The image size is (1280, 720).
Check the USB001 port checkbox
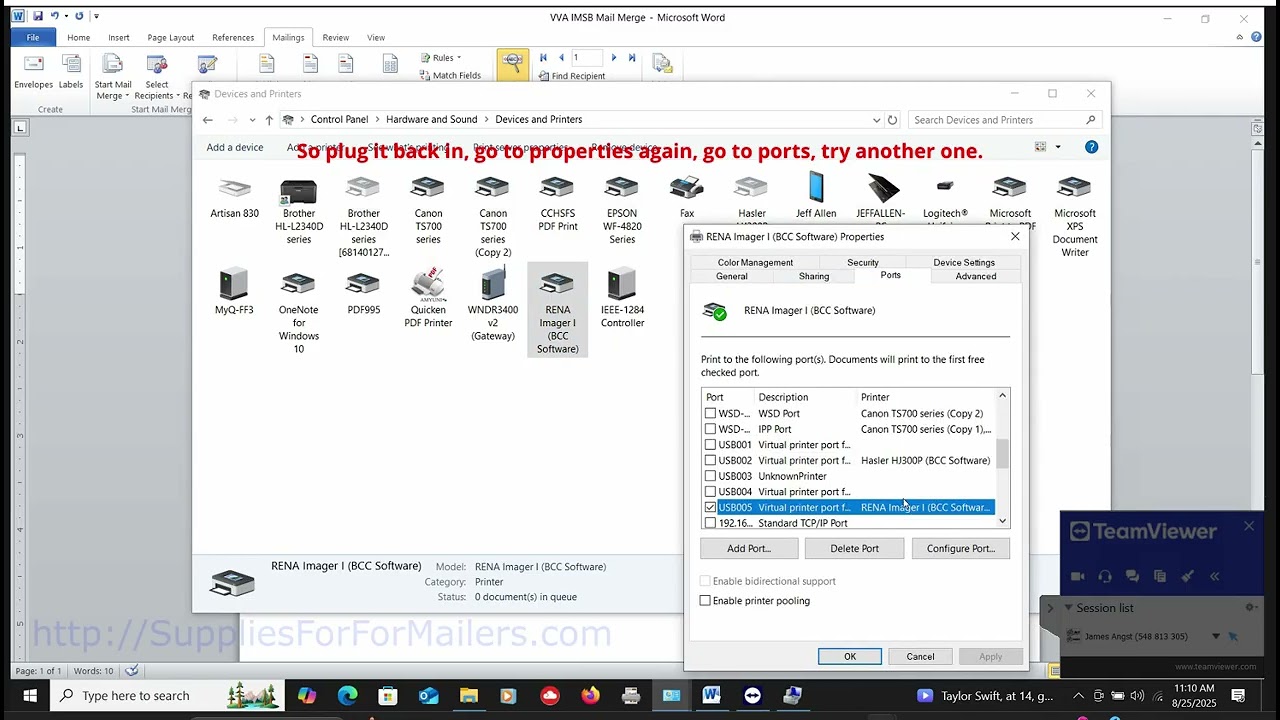click(x=710, y=445)
